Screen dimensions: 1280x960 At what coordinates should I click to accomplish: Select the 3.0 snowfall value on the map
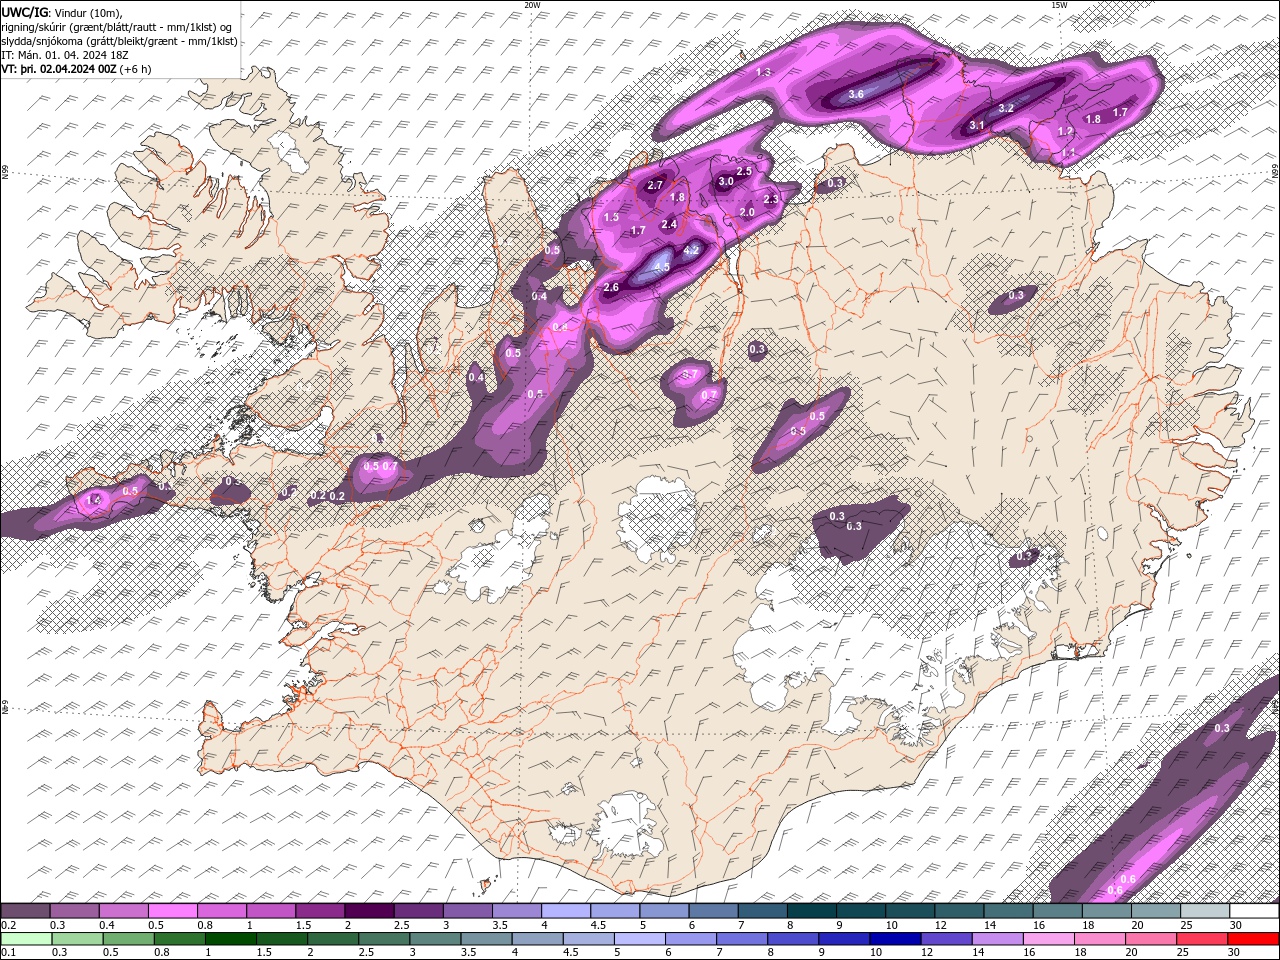pyautogui.click(x=726, y=181)
